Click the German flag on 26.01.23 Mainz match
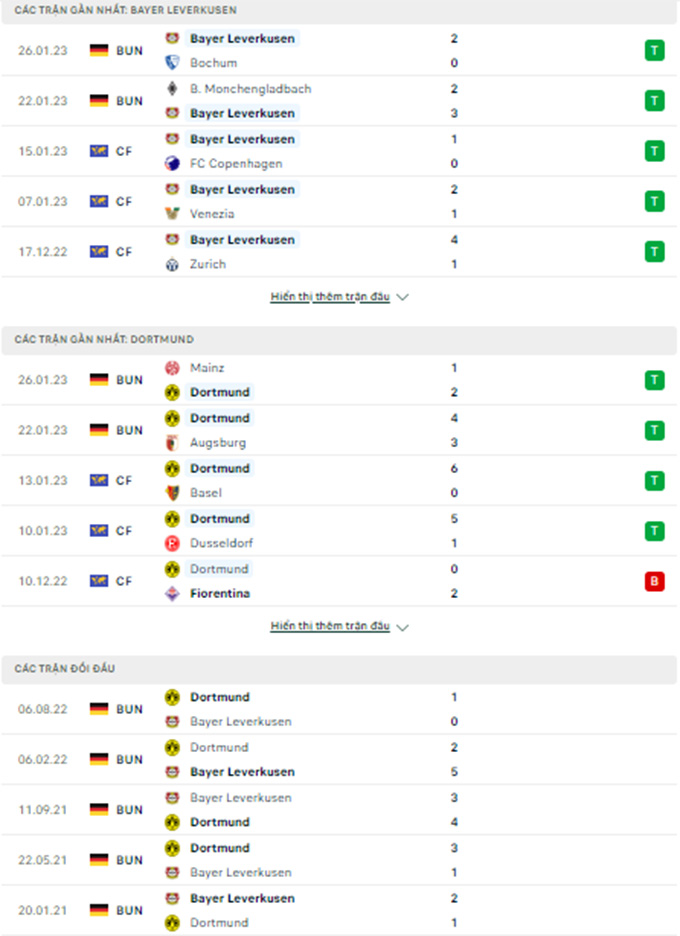This screenshot has height=936, width=680. coord(99,380)
